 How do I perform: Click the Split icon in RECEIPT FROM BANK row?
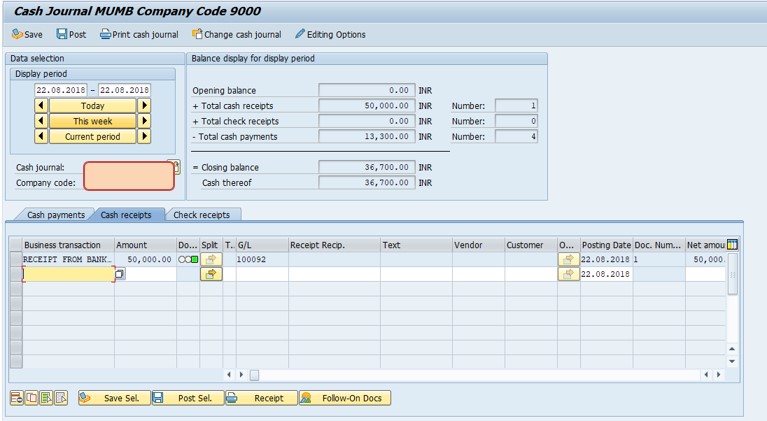tap(211, 259)
